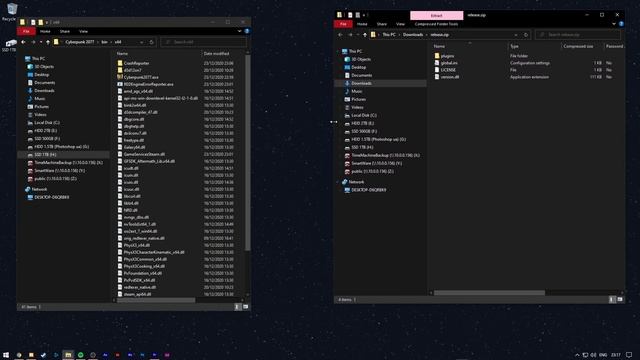640x360 pixels.
Task: Open Compressed Folder Tools tab
Action: [436, 24]
